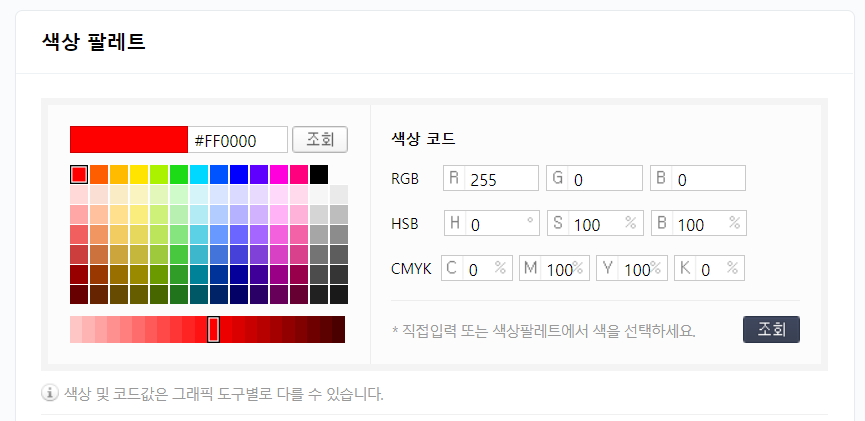This screenshot has height=421, width=865.
Task: Click the darkest end of the red shade bar
Action: 340,329
